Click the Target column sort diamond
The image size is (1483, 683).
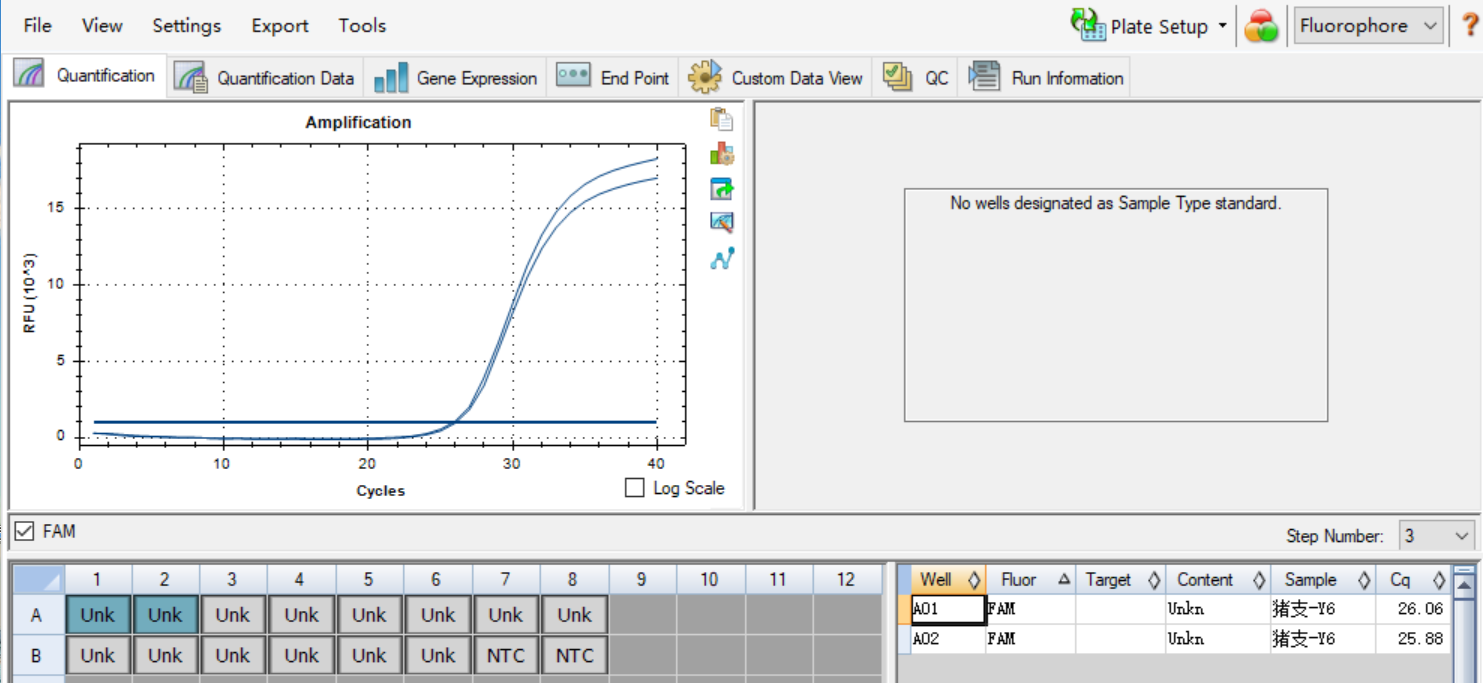[1153, 580]
